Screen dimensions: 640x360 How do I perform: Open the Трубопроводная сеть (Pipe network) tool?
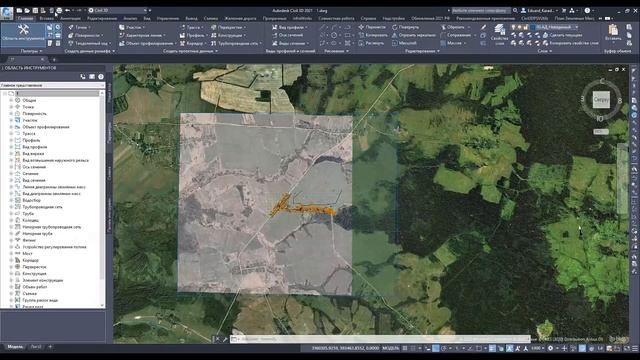tap(236, 43)
